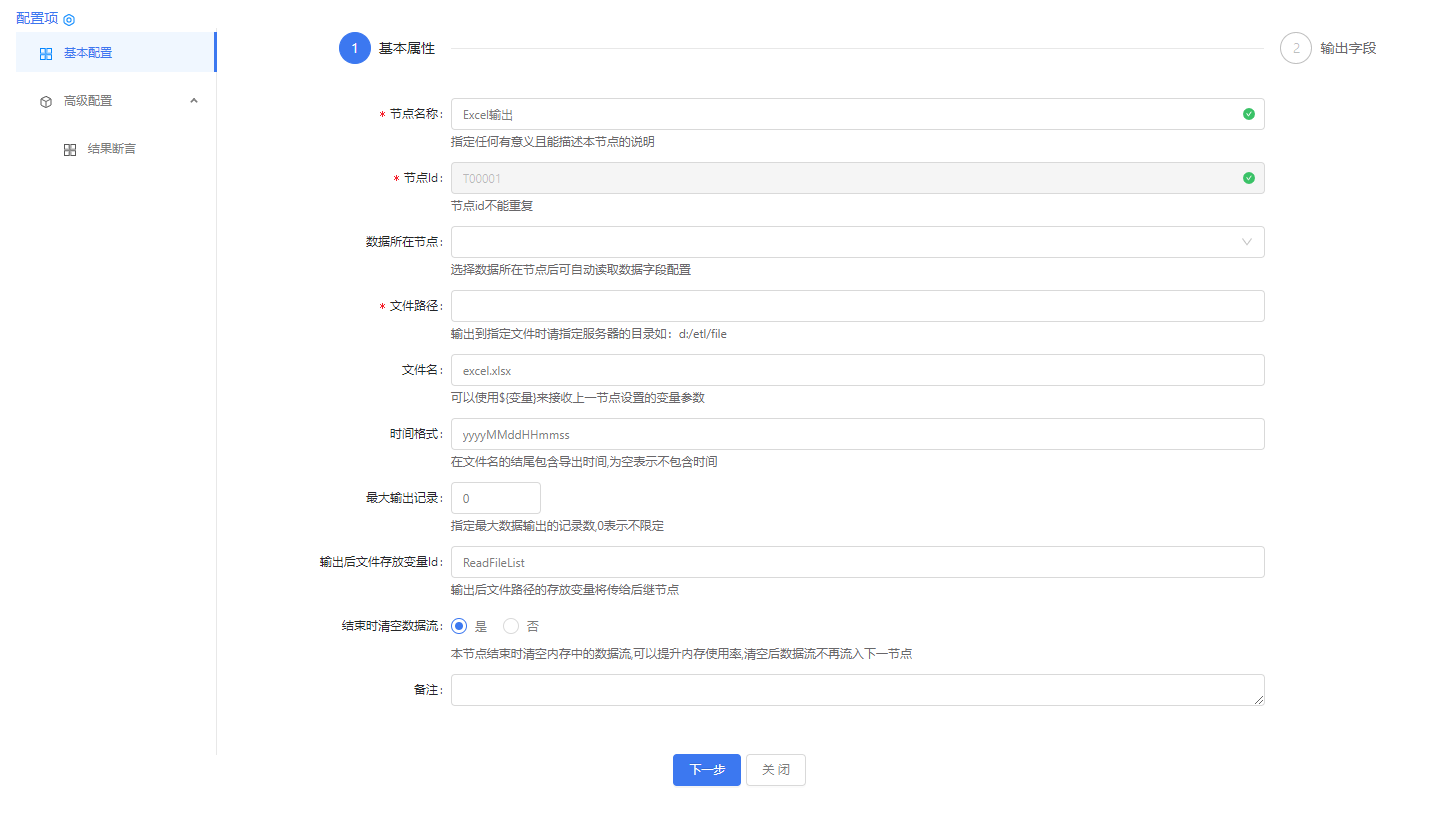Click the 下一步 button
The image size is (1431, 814).
pyautogui.click(x=706, y=770)
